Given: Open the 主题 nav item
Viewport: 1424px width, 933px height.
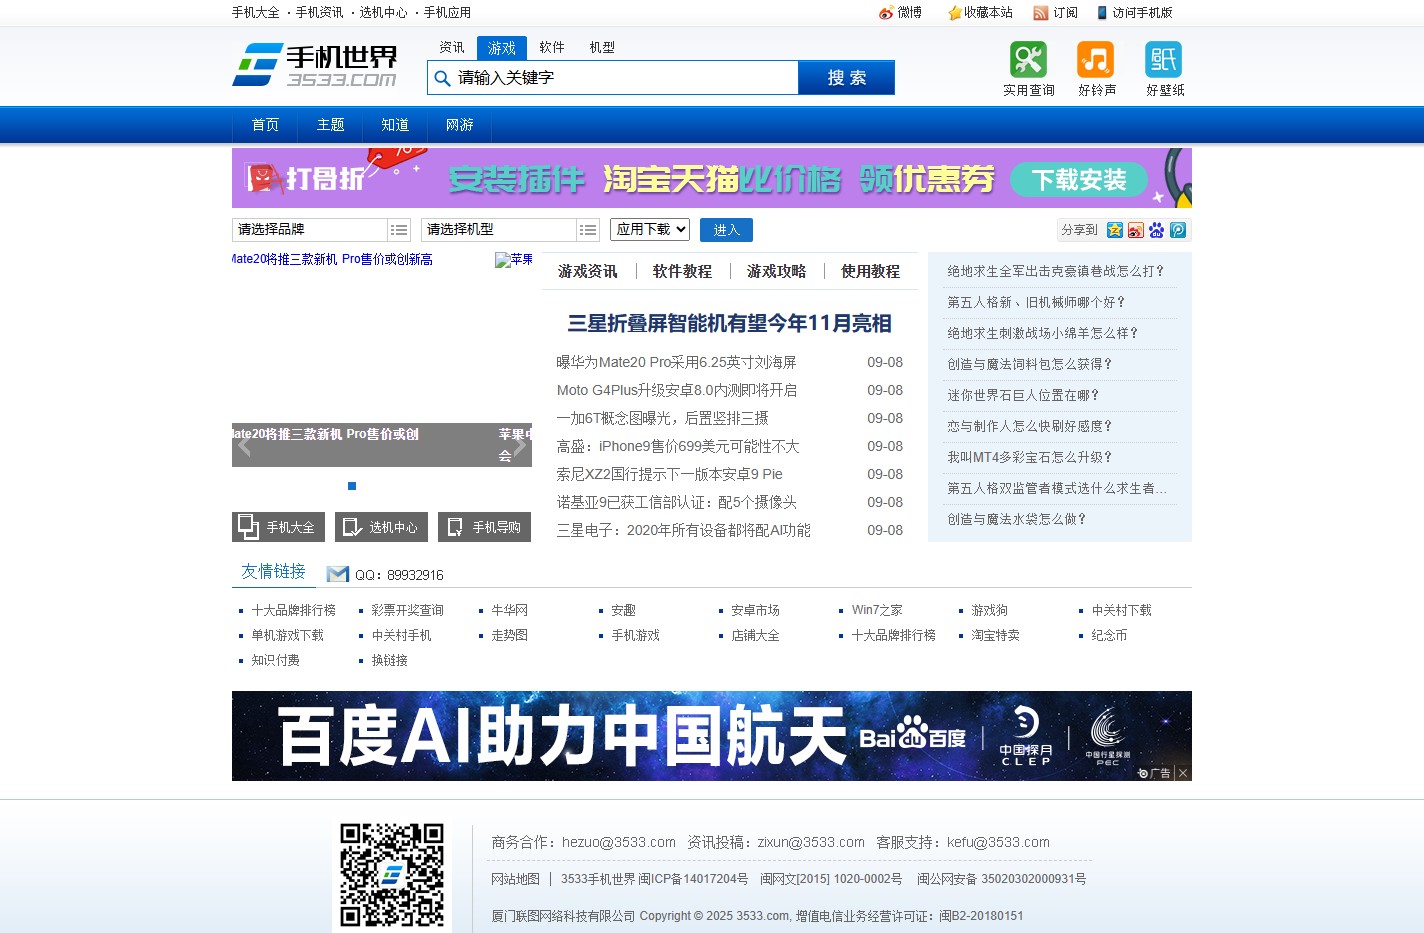Looking at the screenshot, I should (x=330, y=125).
